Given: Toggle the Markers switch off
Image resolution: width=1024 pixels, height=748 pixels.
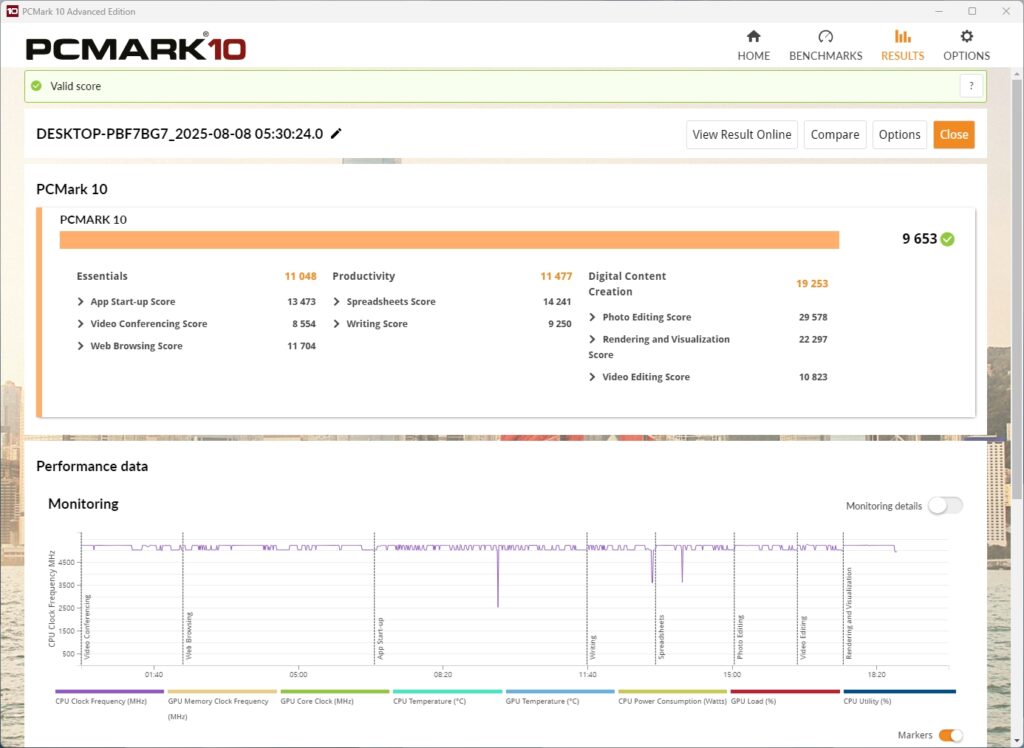Looking at the screenshot, I should pos(951,736).
